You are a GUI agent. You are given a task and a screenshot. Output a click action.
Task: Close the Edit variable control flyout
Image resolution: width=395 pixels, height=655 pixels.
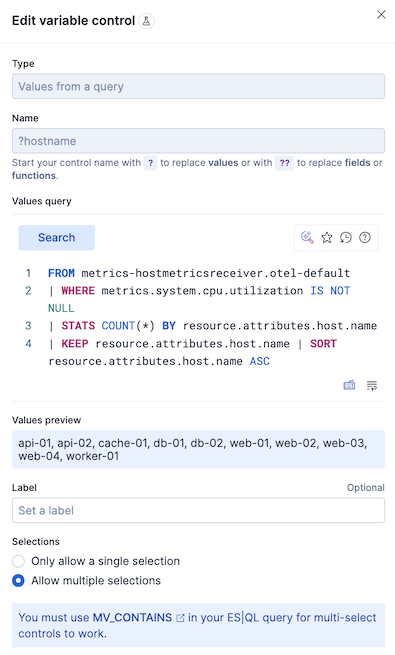381,15
